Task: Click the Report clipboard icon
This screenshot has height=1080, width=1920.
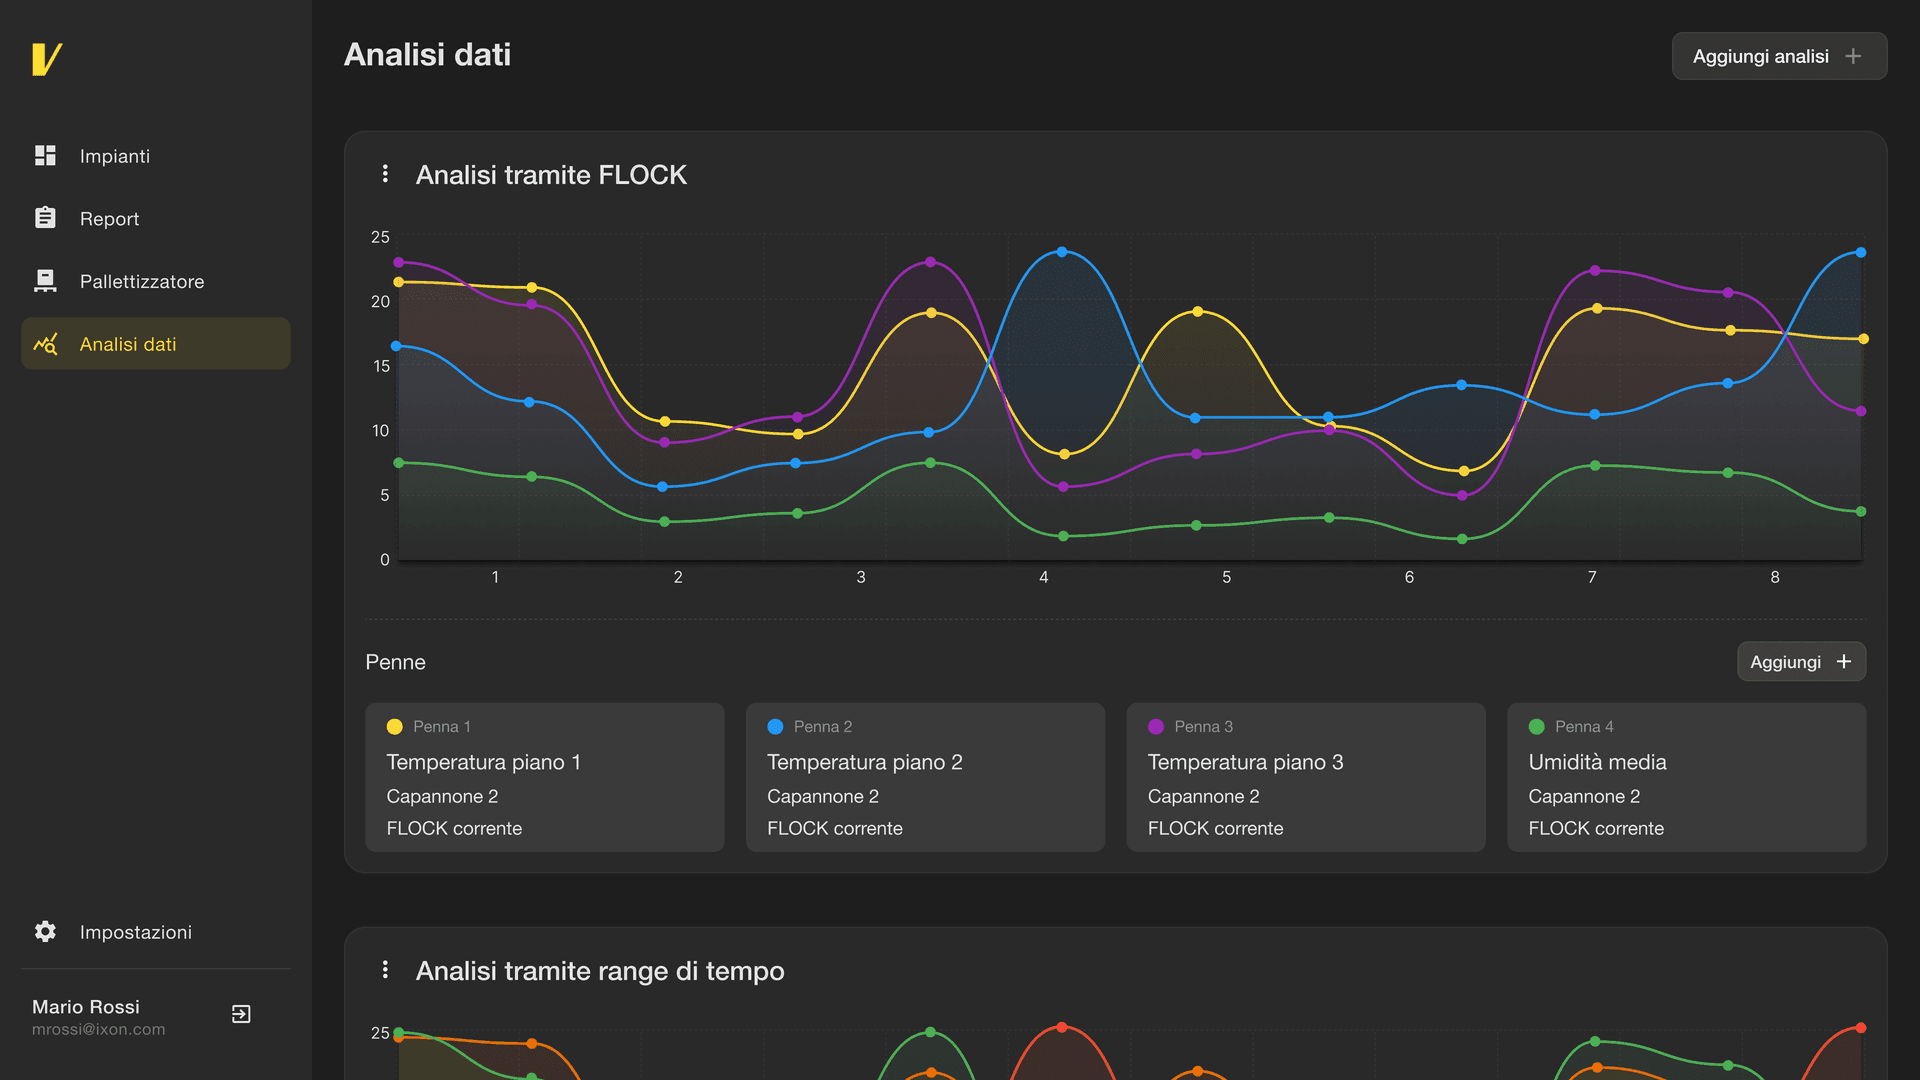Action: [x=45, y=218]
